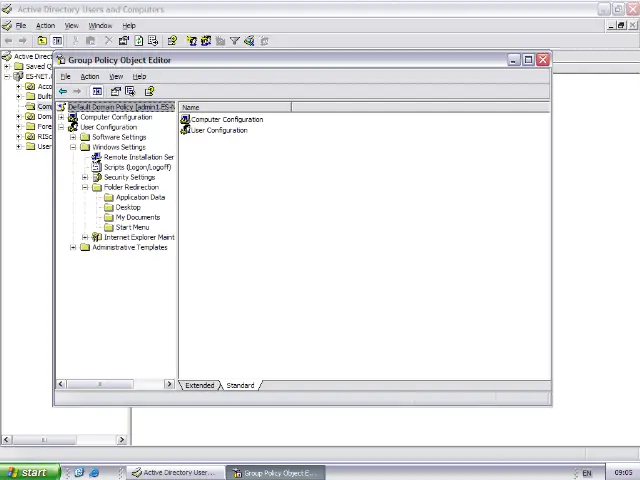Expand Internet Explorer Maintenance node
Image resolution: width=640 pixels, height=480 pixels.
pyautogui.click(x=85, y=237)
